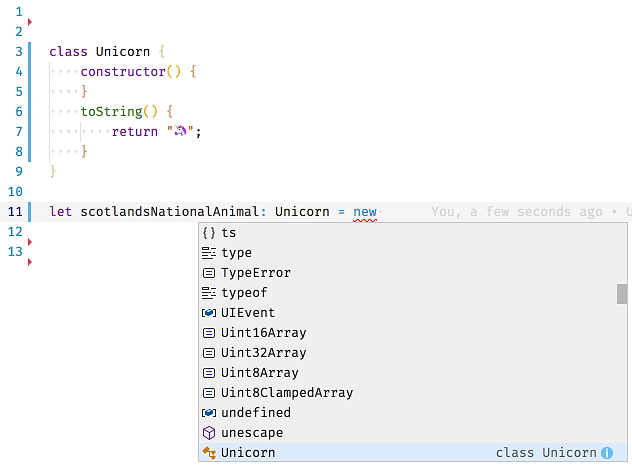Select Uint8ClampedArray suggestion
The image size is (632, 466).
coord(287,393)
